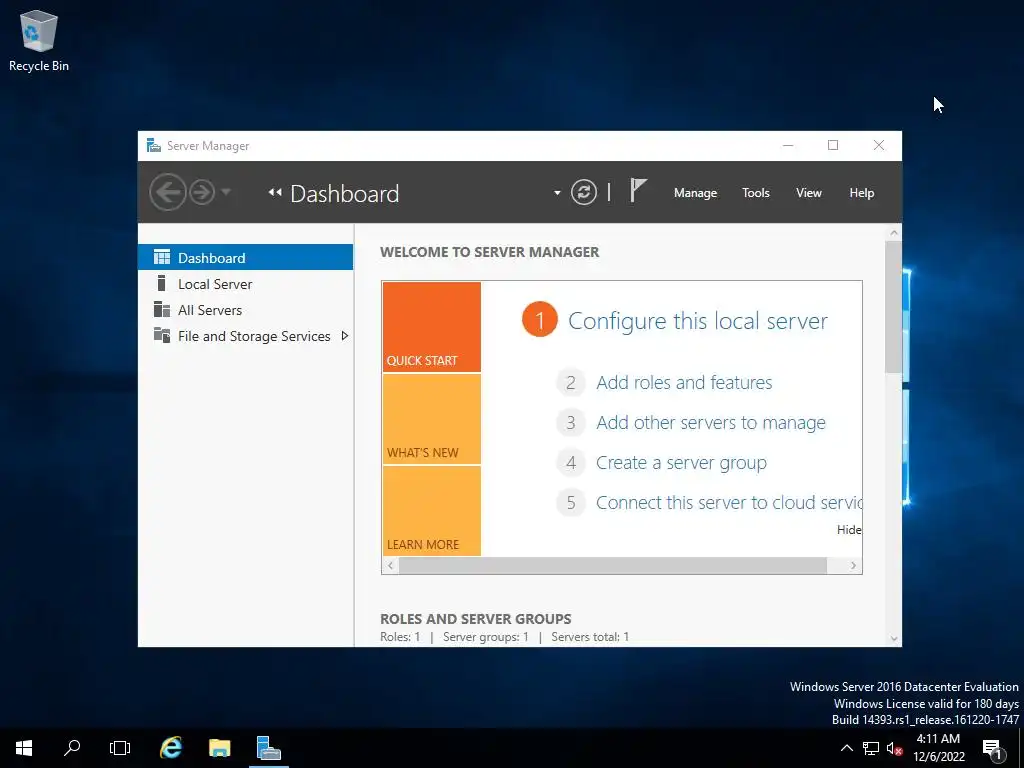Hide the welcome tile
This screenshot has width=1024, height=768.
coord(849,530)
